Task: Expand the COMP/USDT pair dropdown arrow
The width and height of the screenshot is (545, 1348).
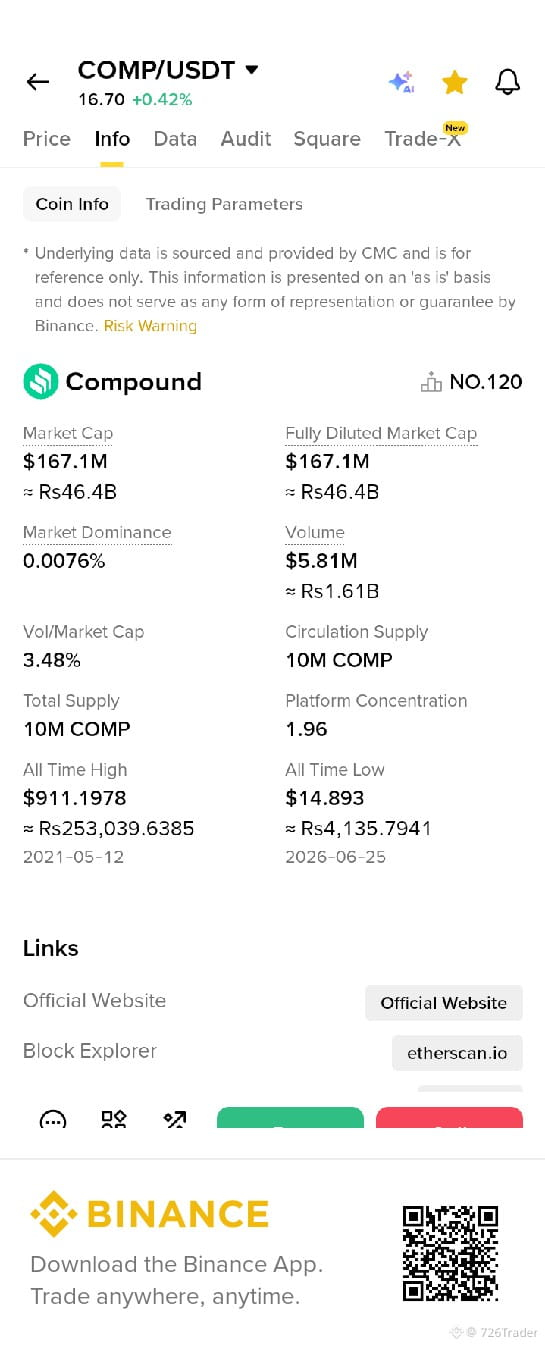Action: (x=252, y=70)
